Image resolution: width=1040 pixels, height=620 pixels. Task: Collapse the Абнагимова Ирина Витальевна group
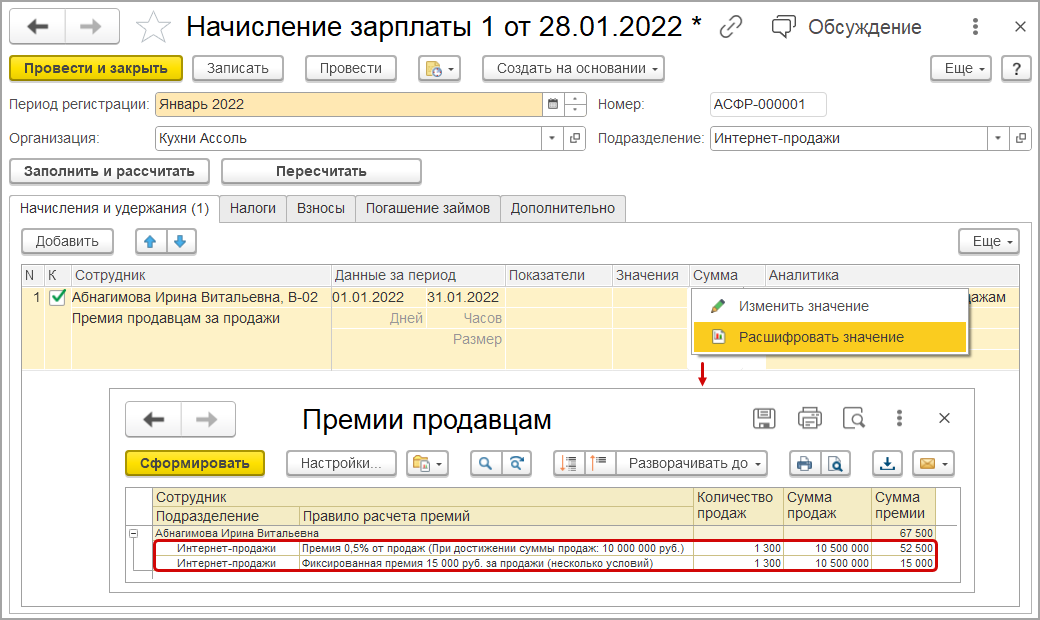[x=134, y=533]
